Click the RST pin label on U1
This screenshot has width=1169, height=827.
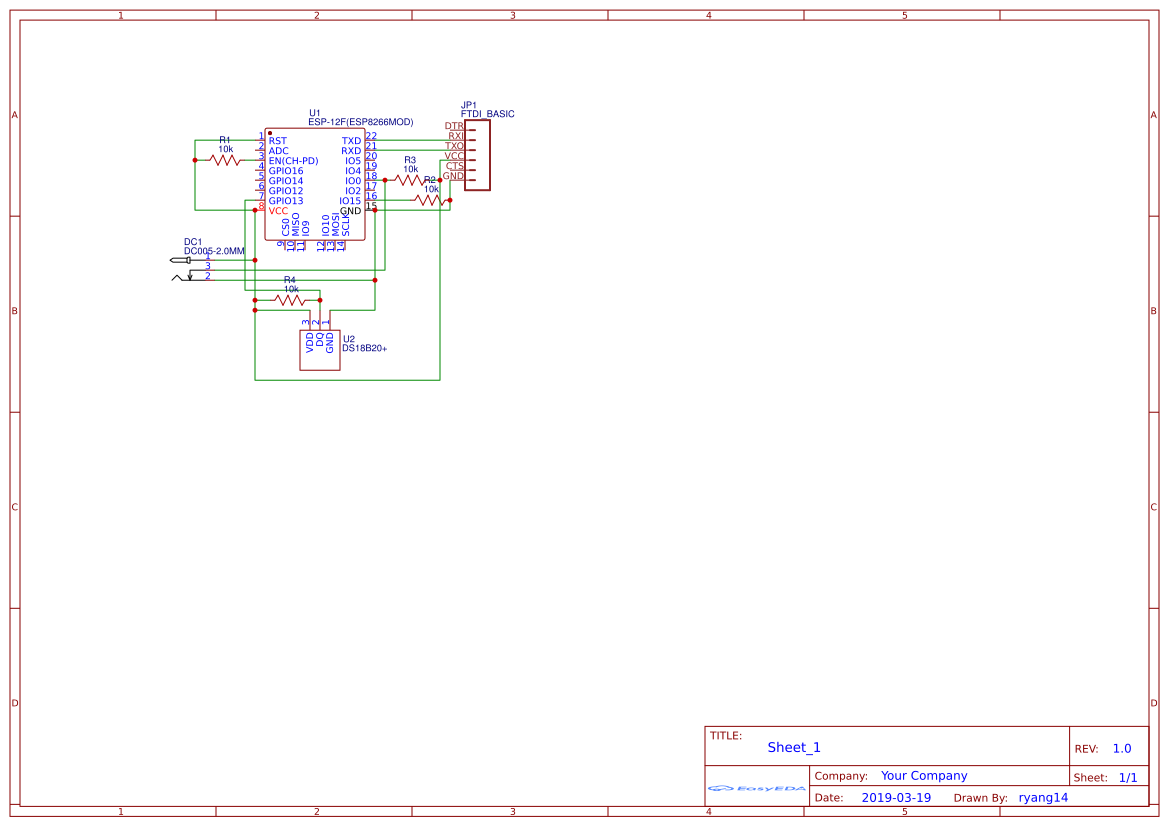278,139
